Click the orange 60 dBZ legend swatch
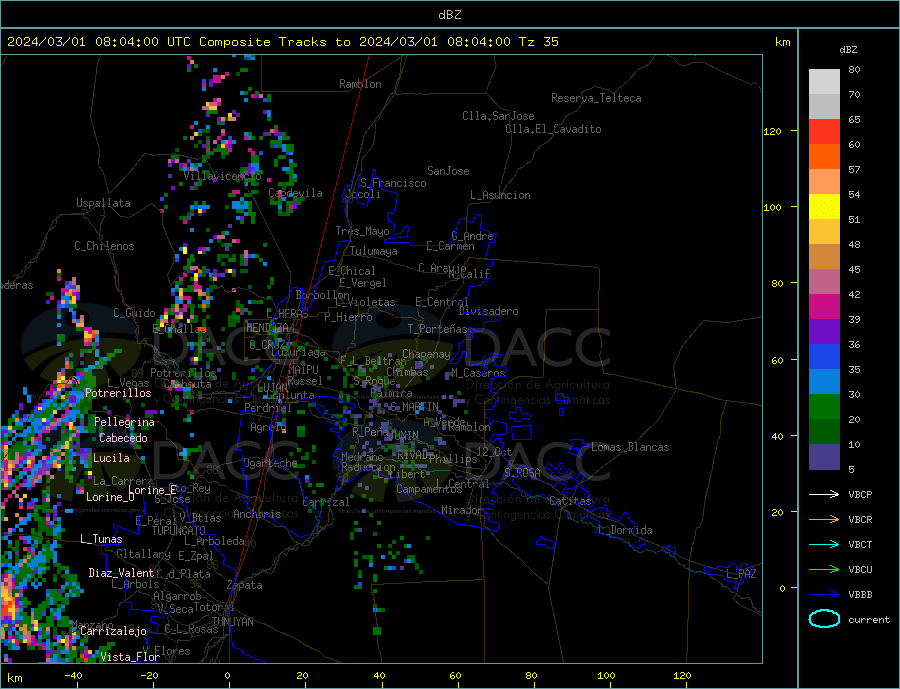 [824, 157]
